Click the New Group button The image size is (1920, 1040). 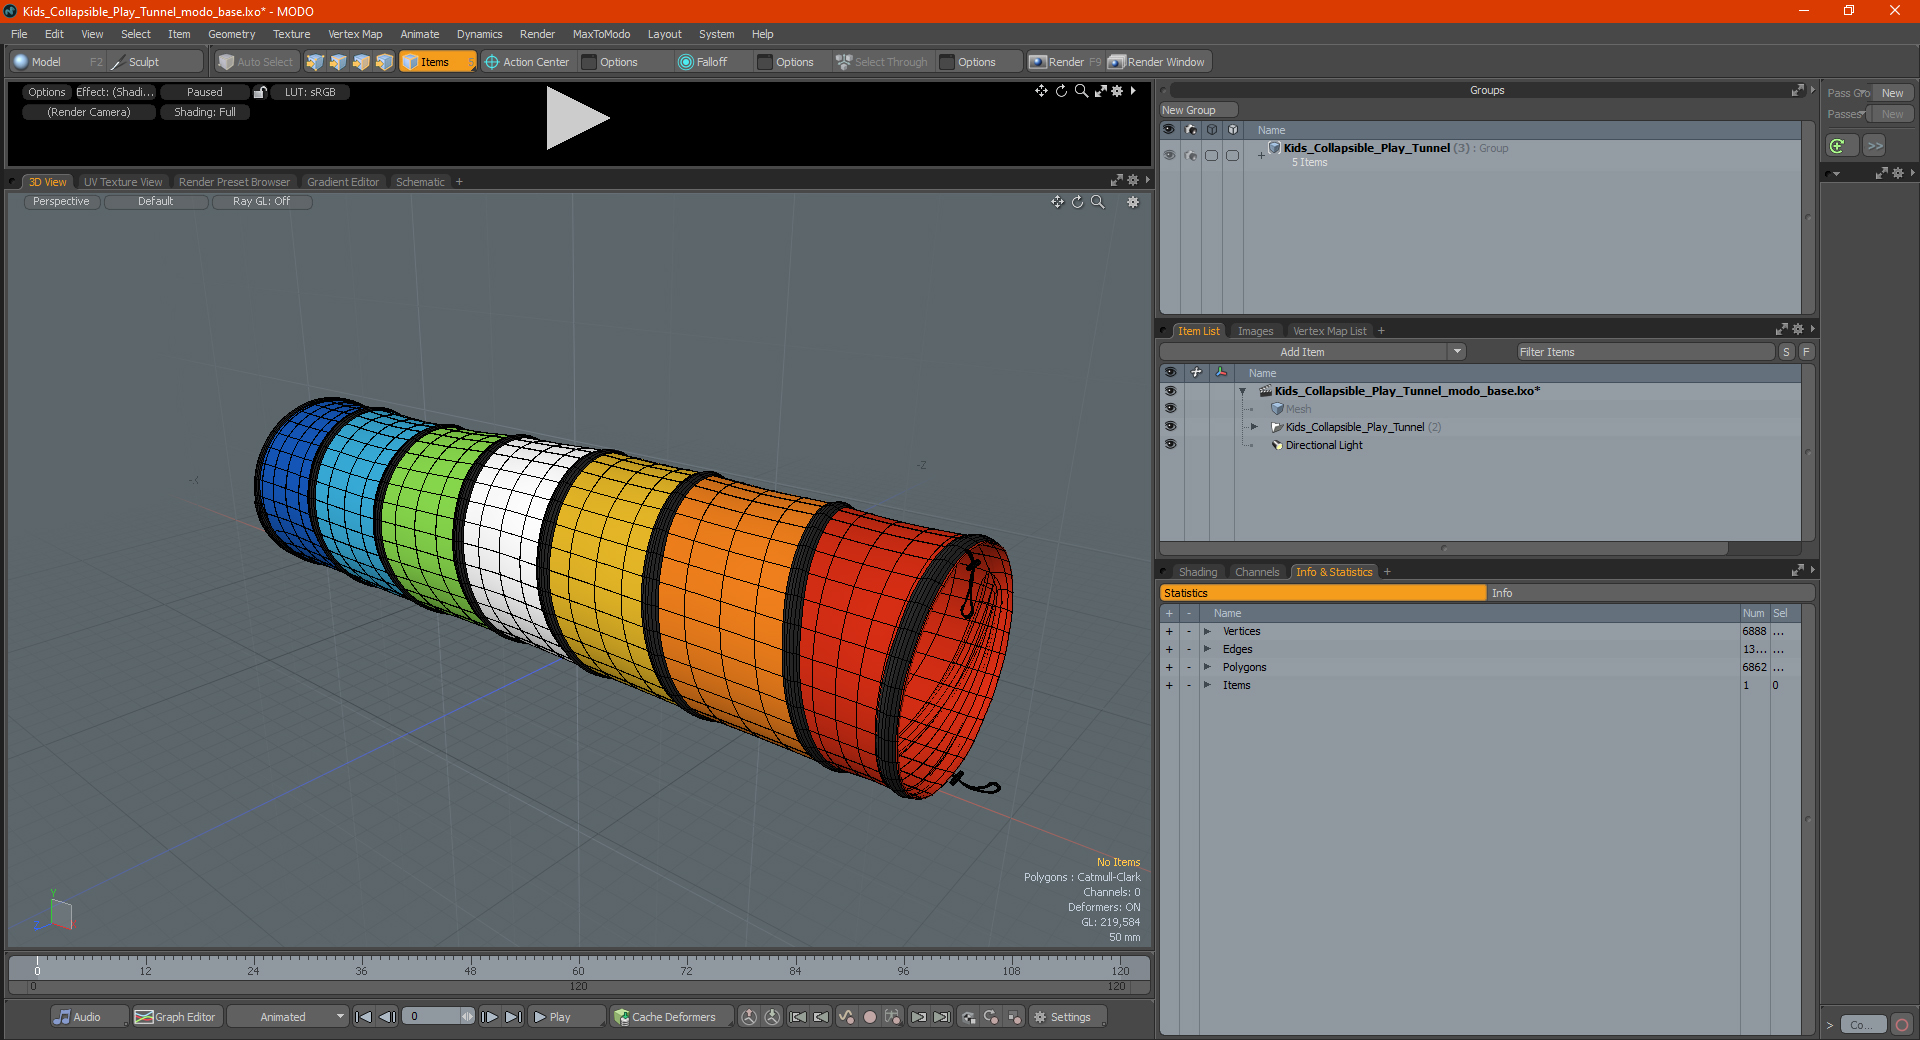pos(1198,110)
